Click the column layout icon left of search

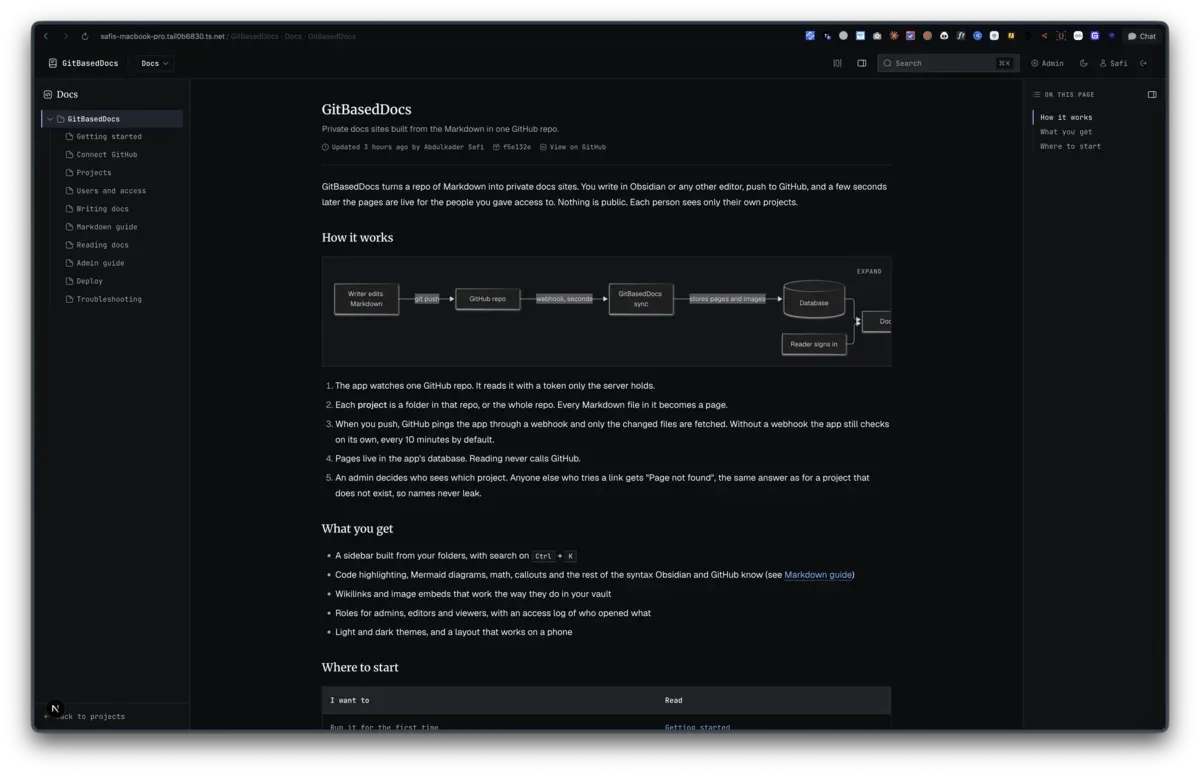tap(838, 63)
